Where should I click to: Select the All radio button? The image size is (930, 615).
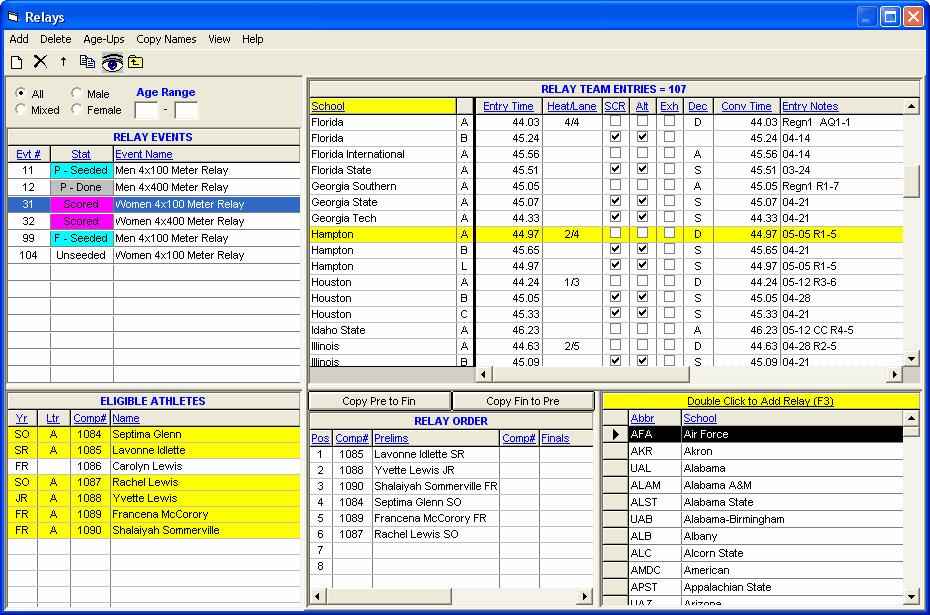[21, 93]
